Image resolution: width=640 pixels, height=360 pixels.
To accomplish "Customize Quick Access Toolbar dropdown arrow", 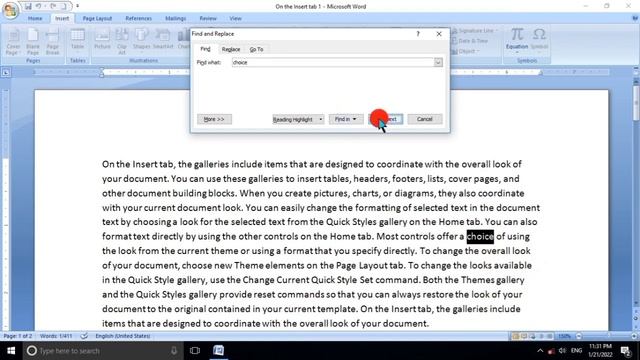I will pyautogui.click(x=78, y=6).
